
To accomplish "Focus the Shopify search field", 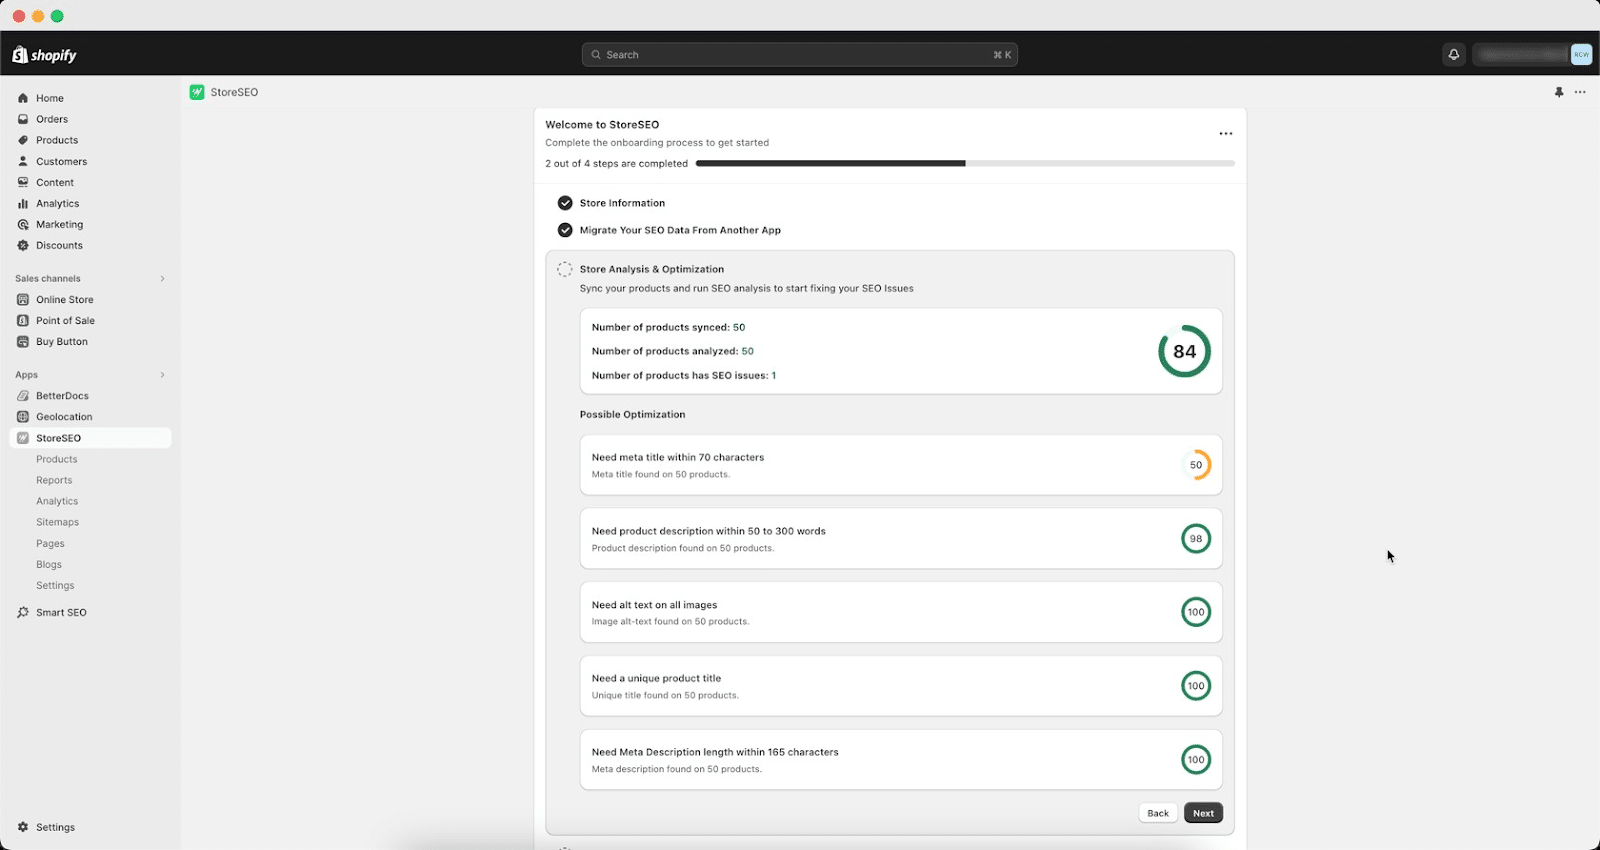I will 800,55.
